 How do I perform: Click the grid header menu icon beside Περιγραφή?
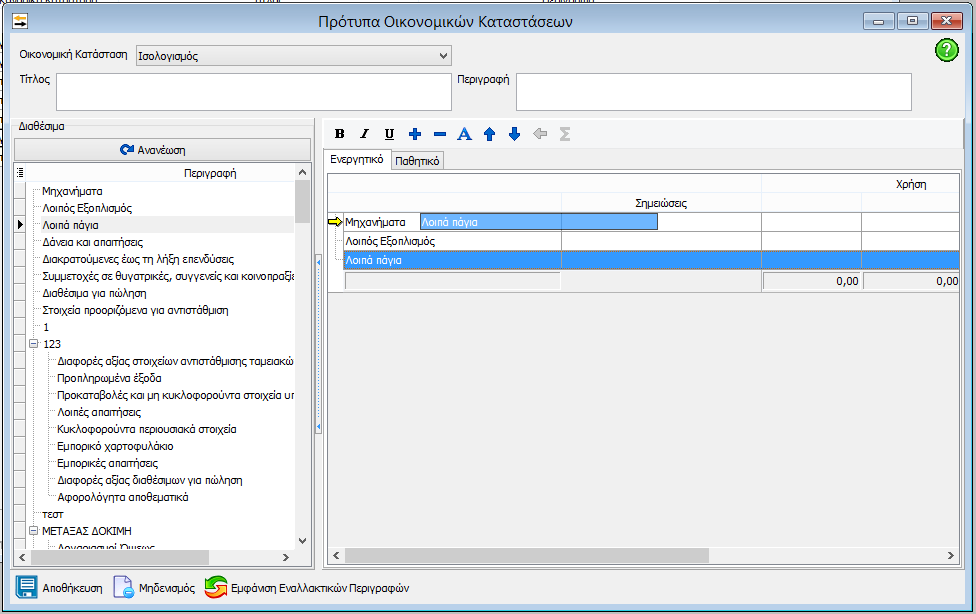click(20, 172)
